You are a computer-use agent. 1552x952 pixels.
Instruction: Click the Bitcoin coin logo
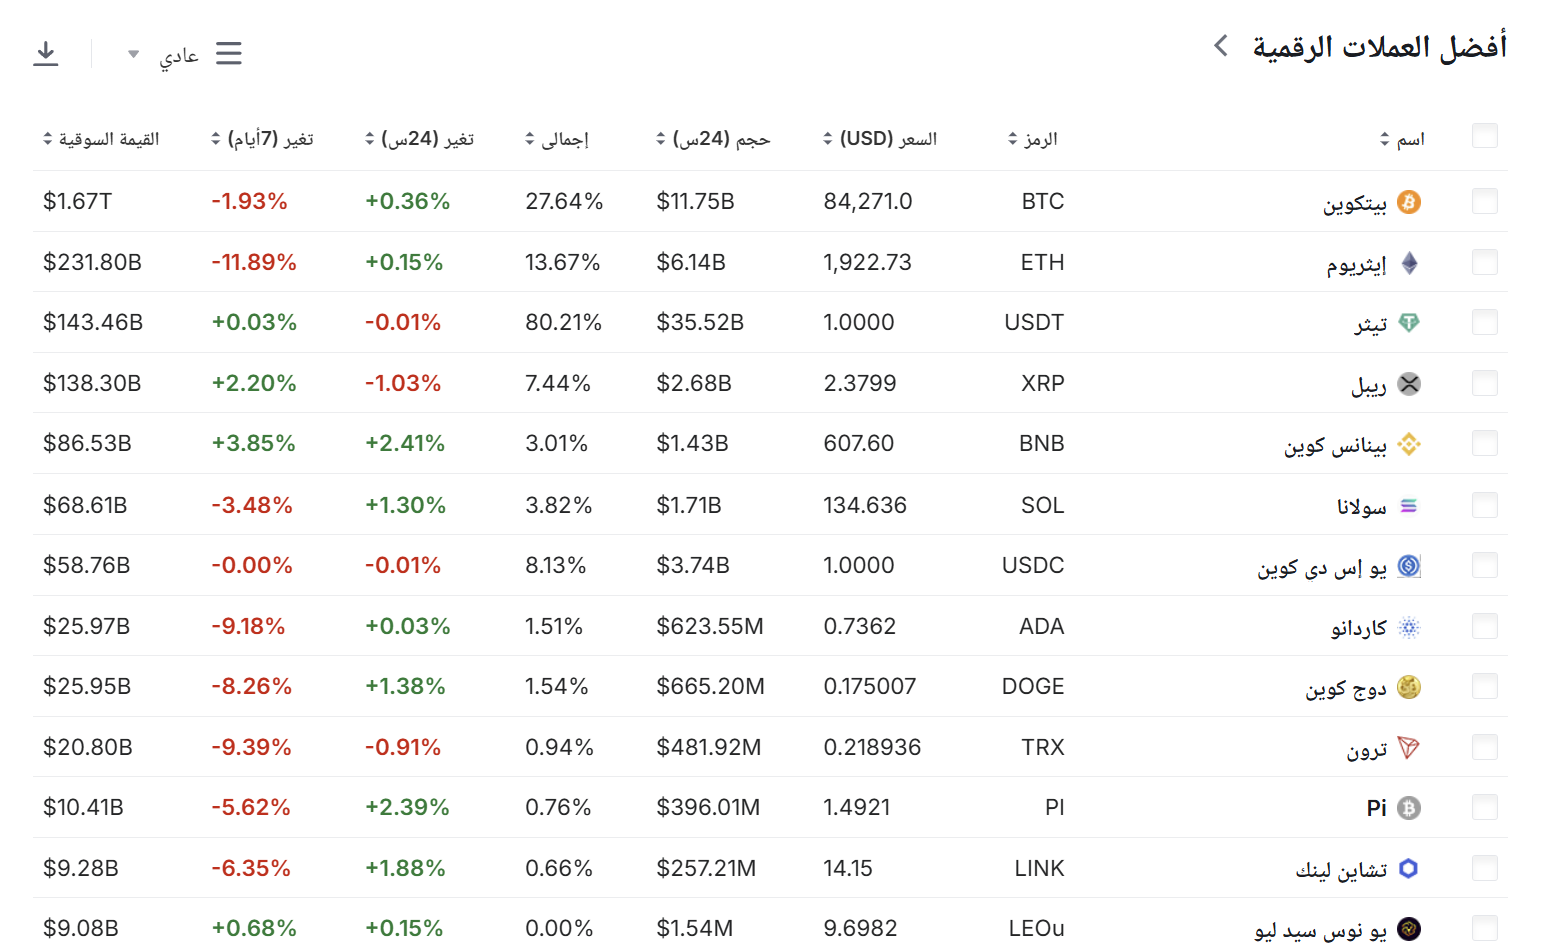click(1409, 202)
